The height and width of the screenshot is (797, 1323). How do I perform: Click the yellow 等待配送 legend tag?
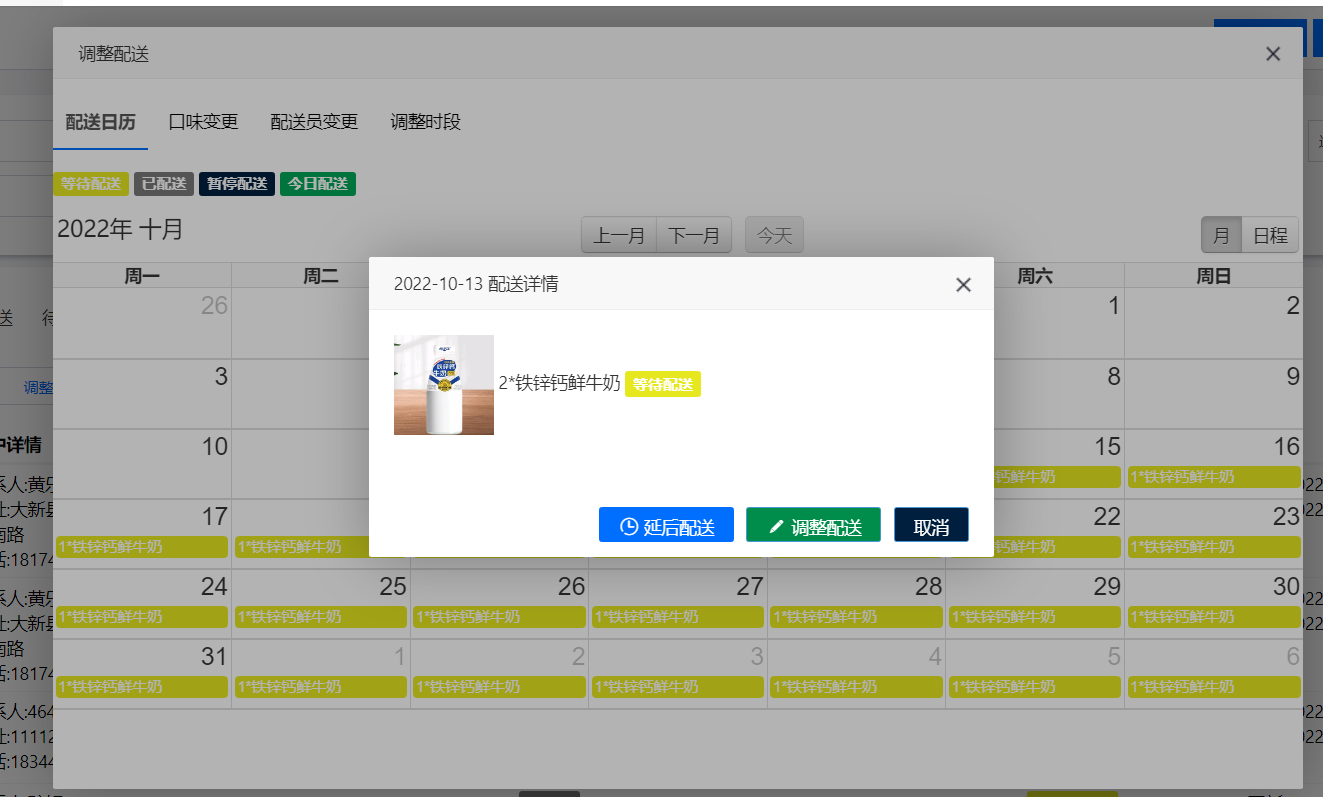tap(91, 184)
